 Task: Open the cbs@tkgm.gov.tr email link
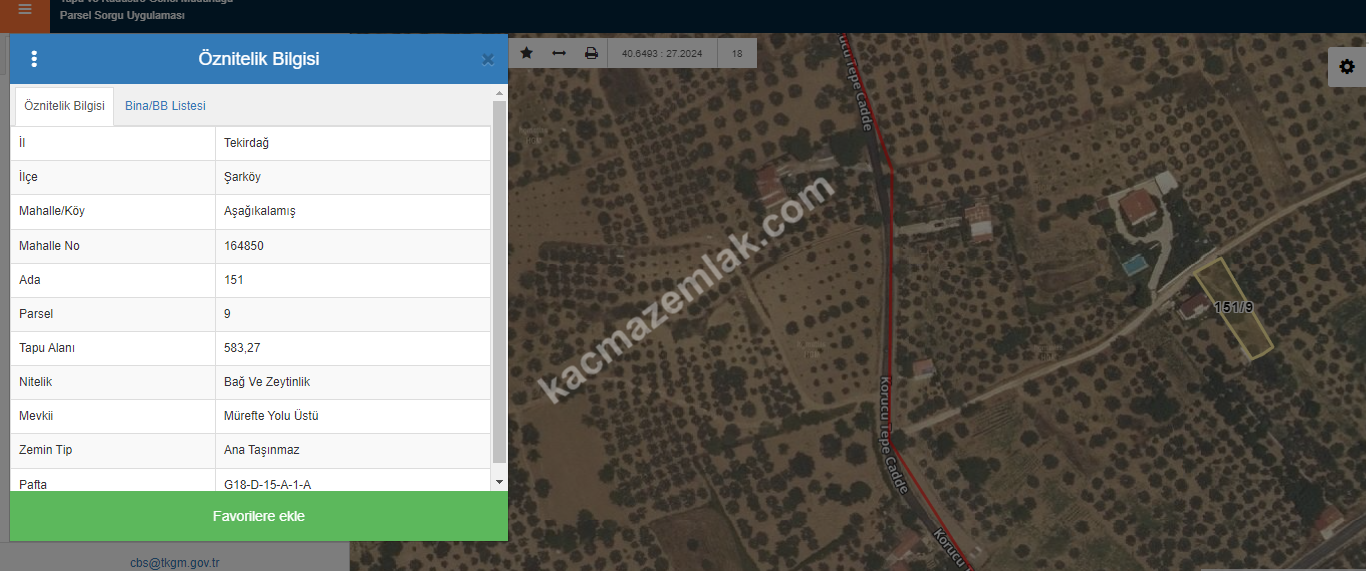click(175, 563)
